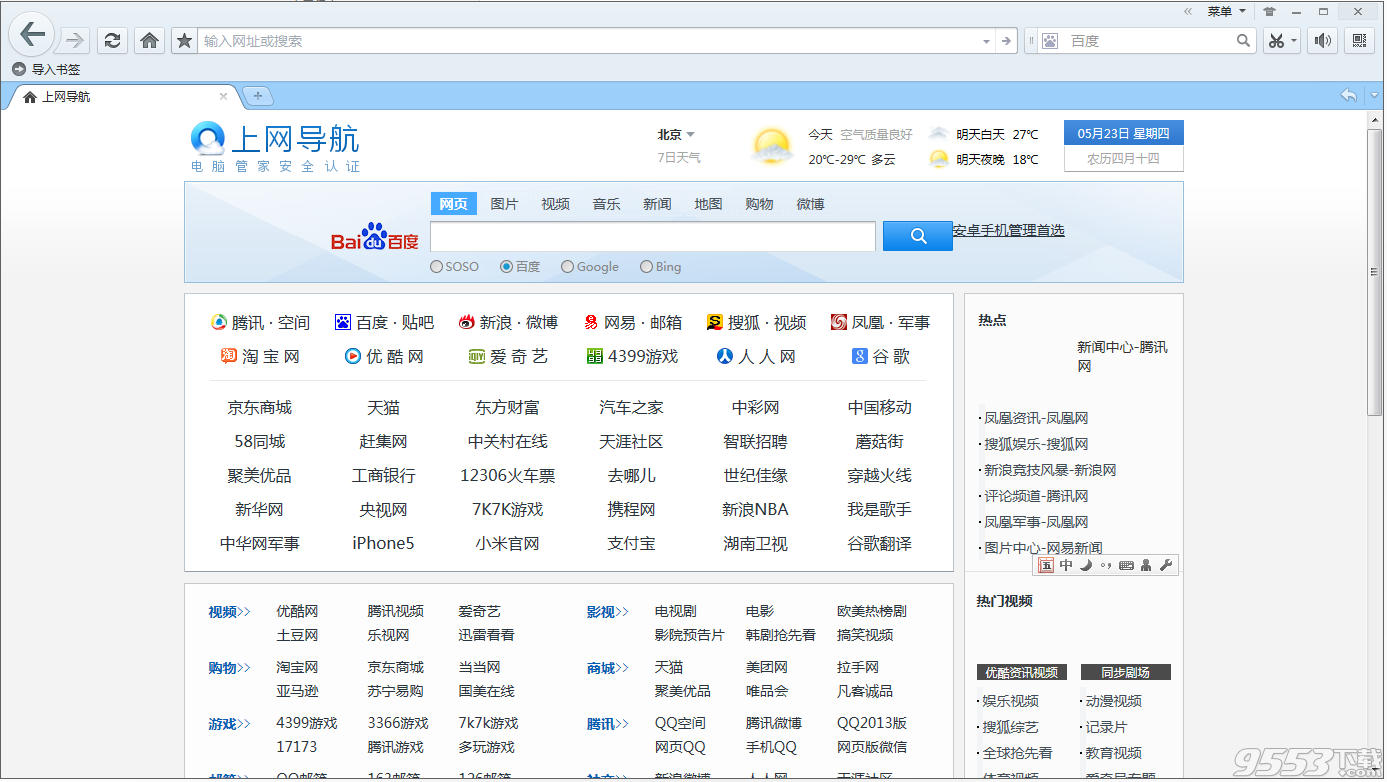Click the 4399 games icon link
The image size is (1387, 782).
click(595, 356)
